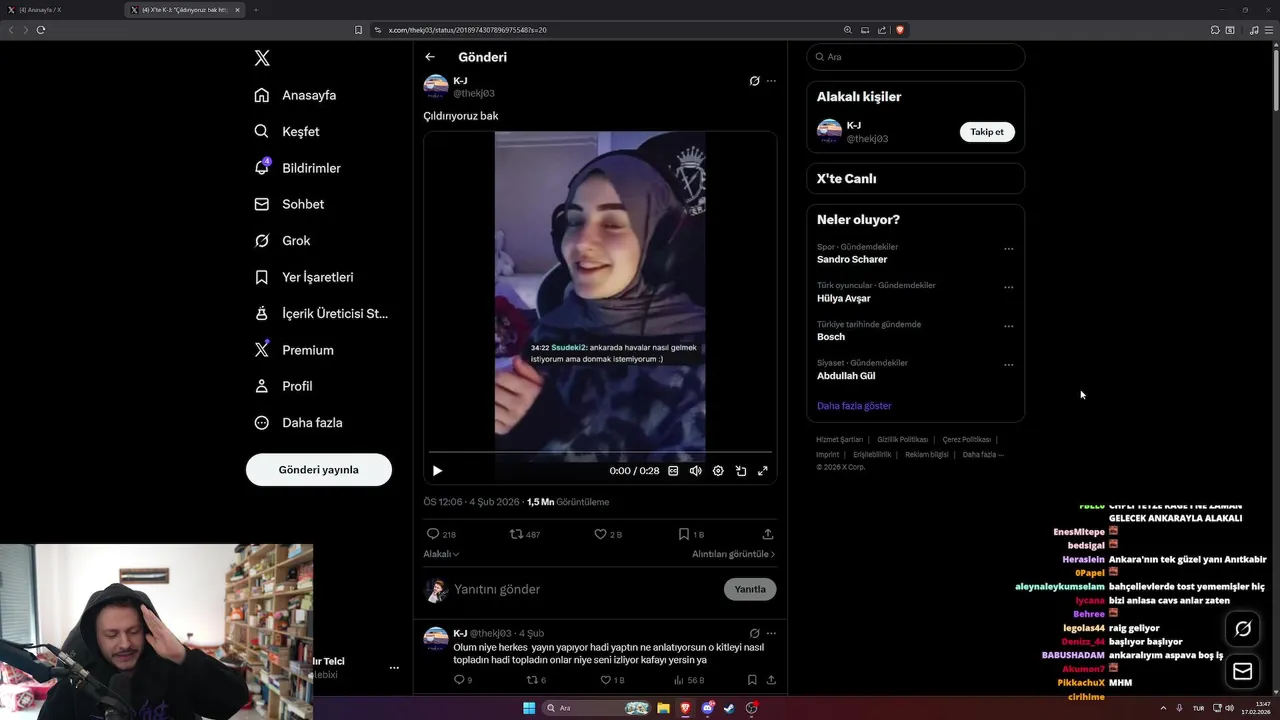Screen dimensions: 1280x720
Task: Click Takip et to follow K-J
Action: point(987,132)
